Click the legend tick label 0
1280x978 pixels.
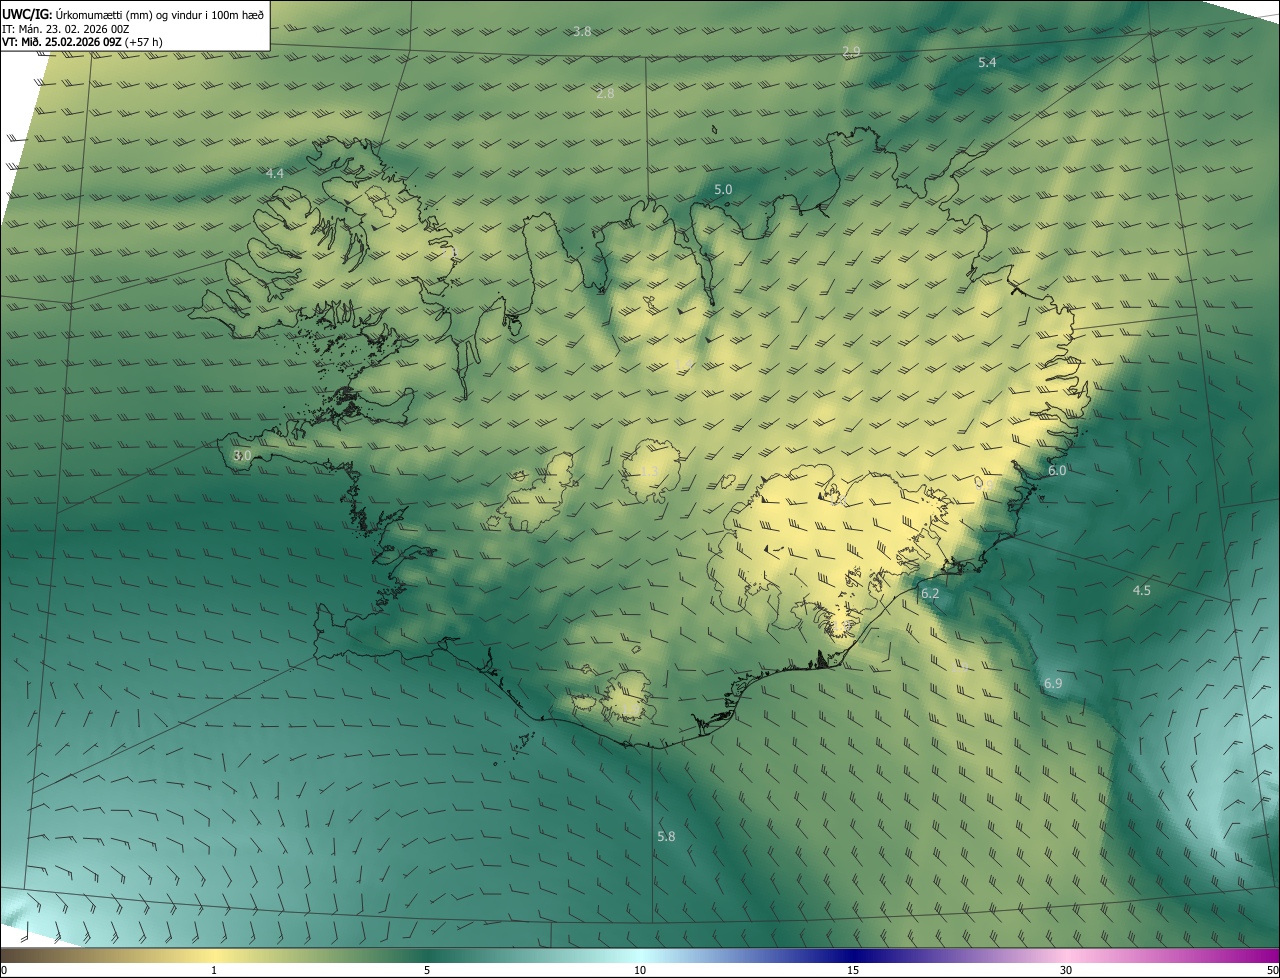[4, 971]
